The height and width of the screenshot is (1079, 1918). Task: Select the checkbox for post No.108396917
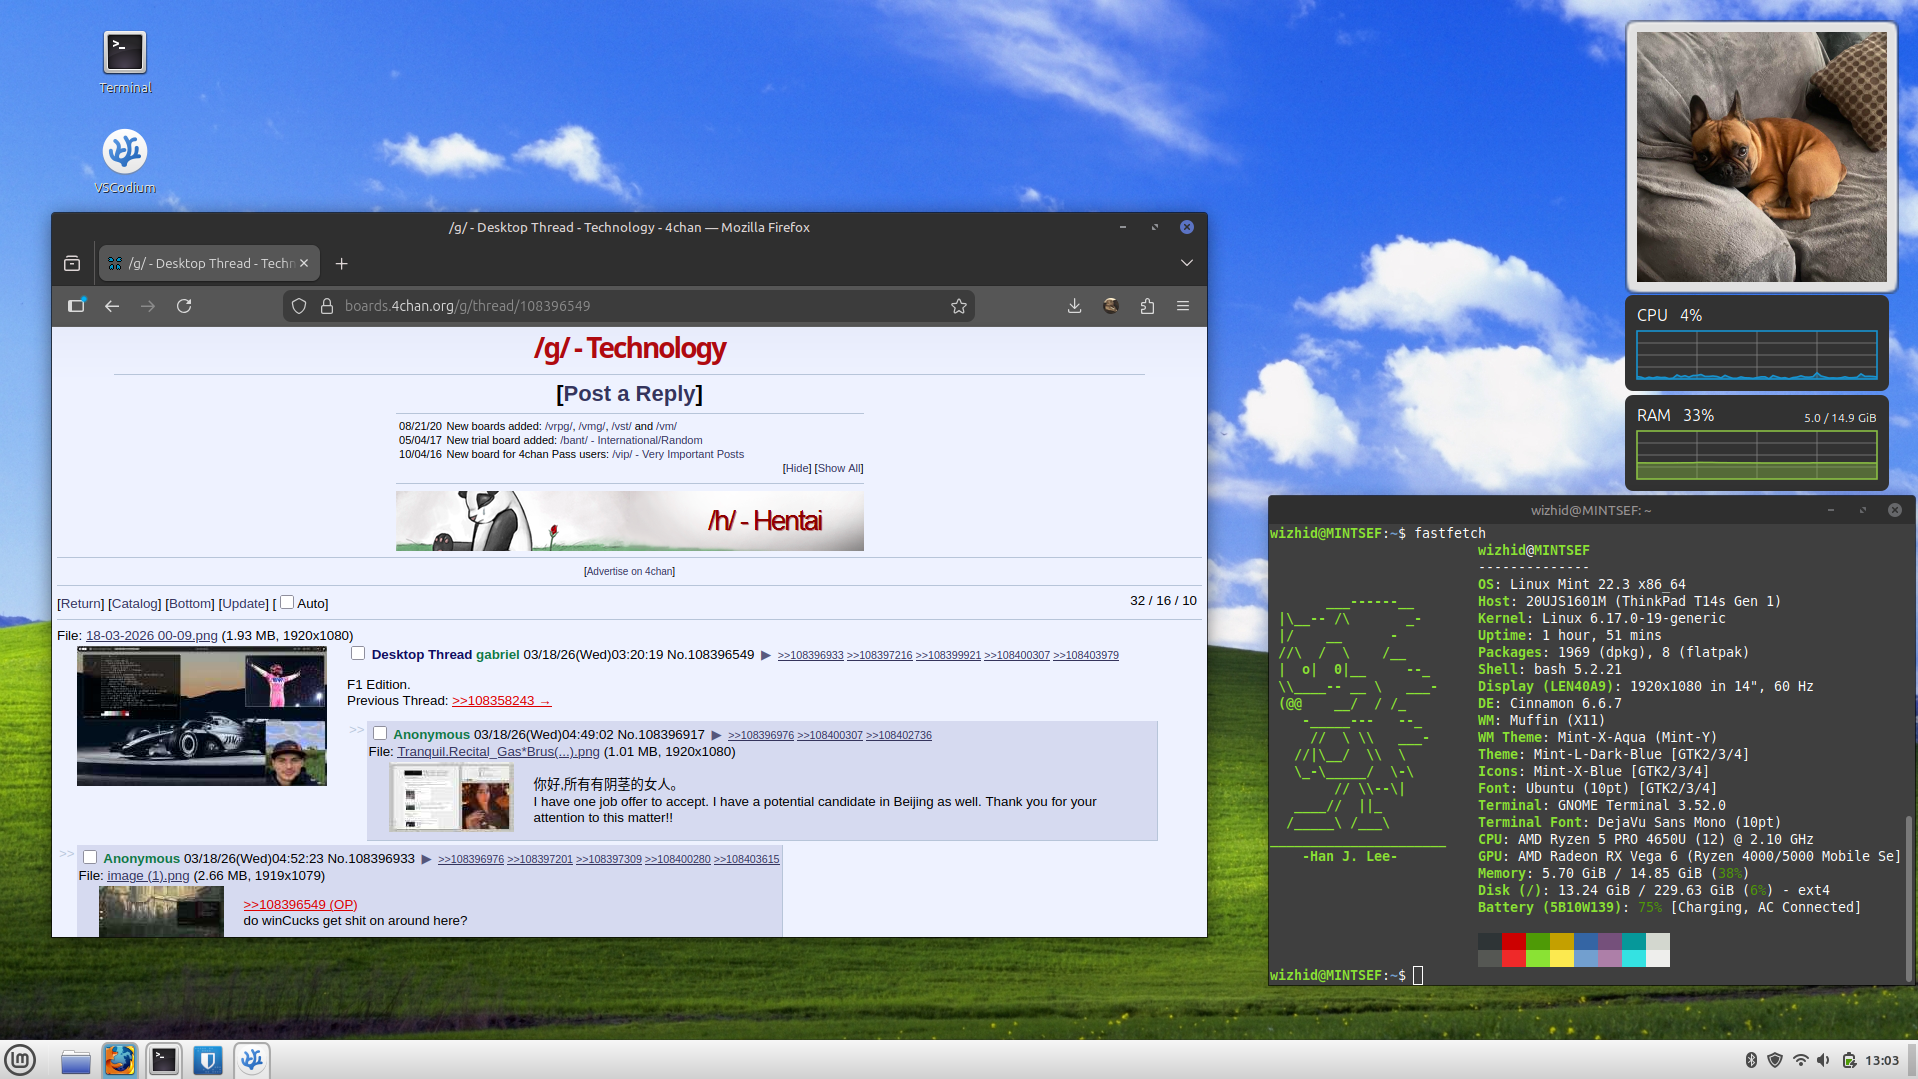[380, 733]
